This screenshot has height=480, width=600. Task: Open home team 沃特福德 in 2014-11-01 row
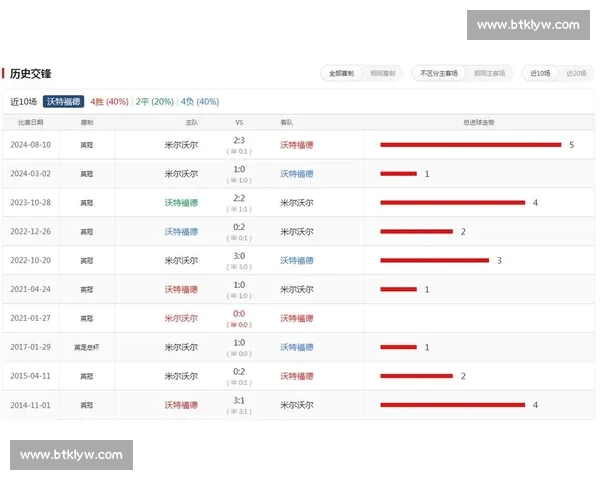[181, 405]
